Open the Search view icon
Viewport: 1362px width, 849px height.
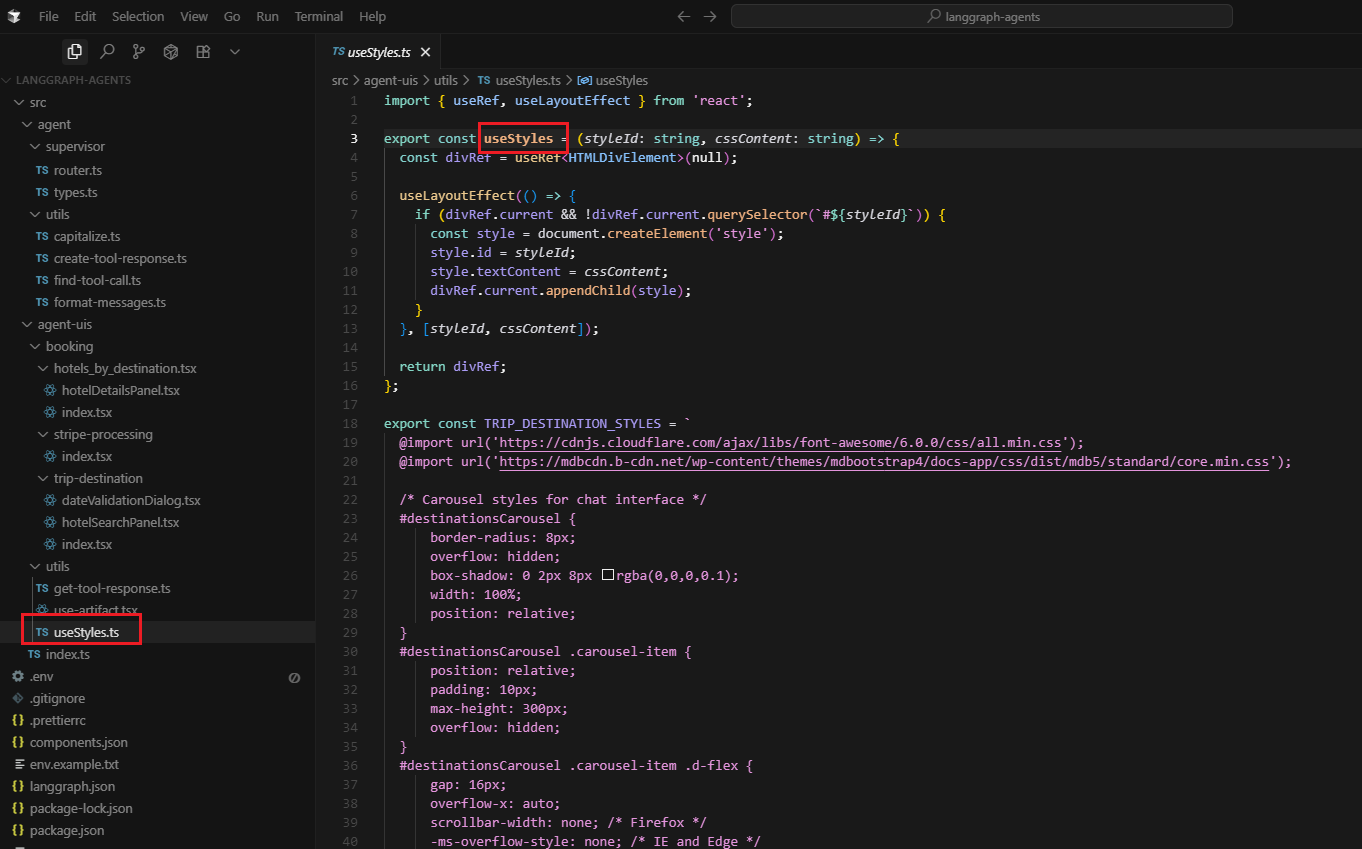pos(107,52)
